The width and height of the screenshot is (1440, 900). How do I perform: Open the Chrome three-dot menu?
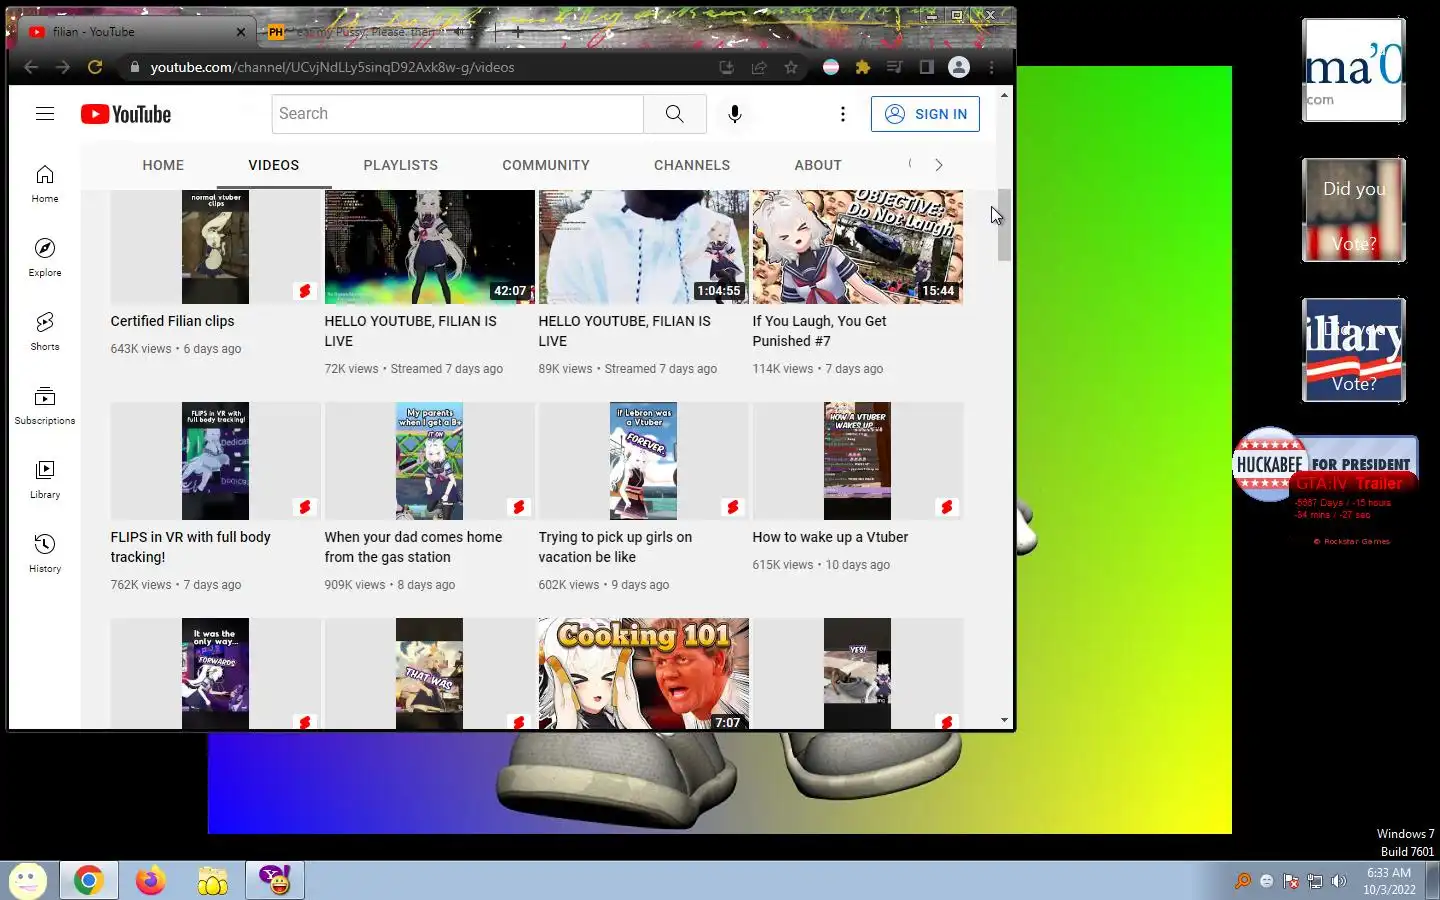(991, 67)
